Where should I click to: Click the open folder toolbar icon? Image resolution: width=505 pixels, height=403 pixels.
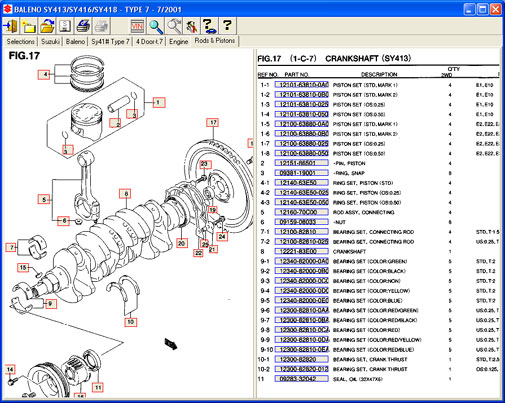pyautogui.click(x=47, y=26)
